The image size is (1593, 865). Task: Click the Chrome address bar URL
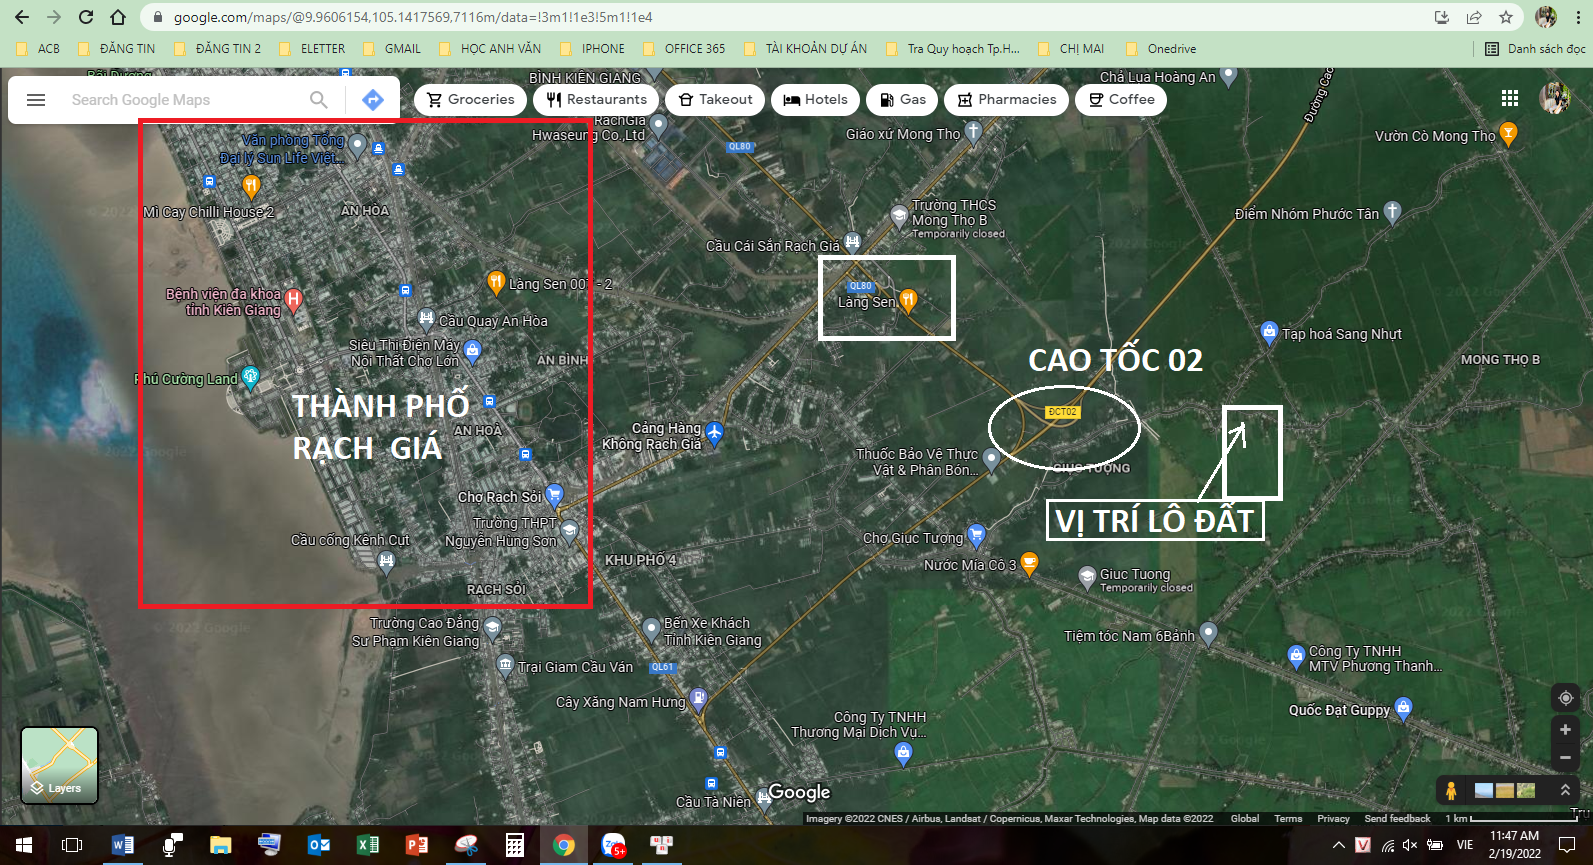[x=413, y=17]
